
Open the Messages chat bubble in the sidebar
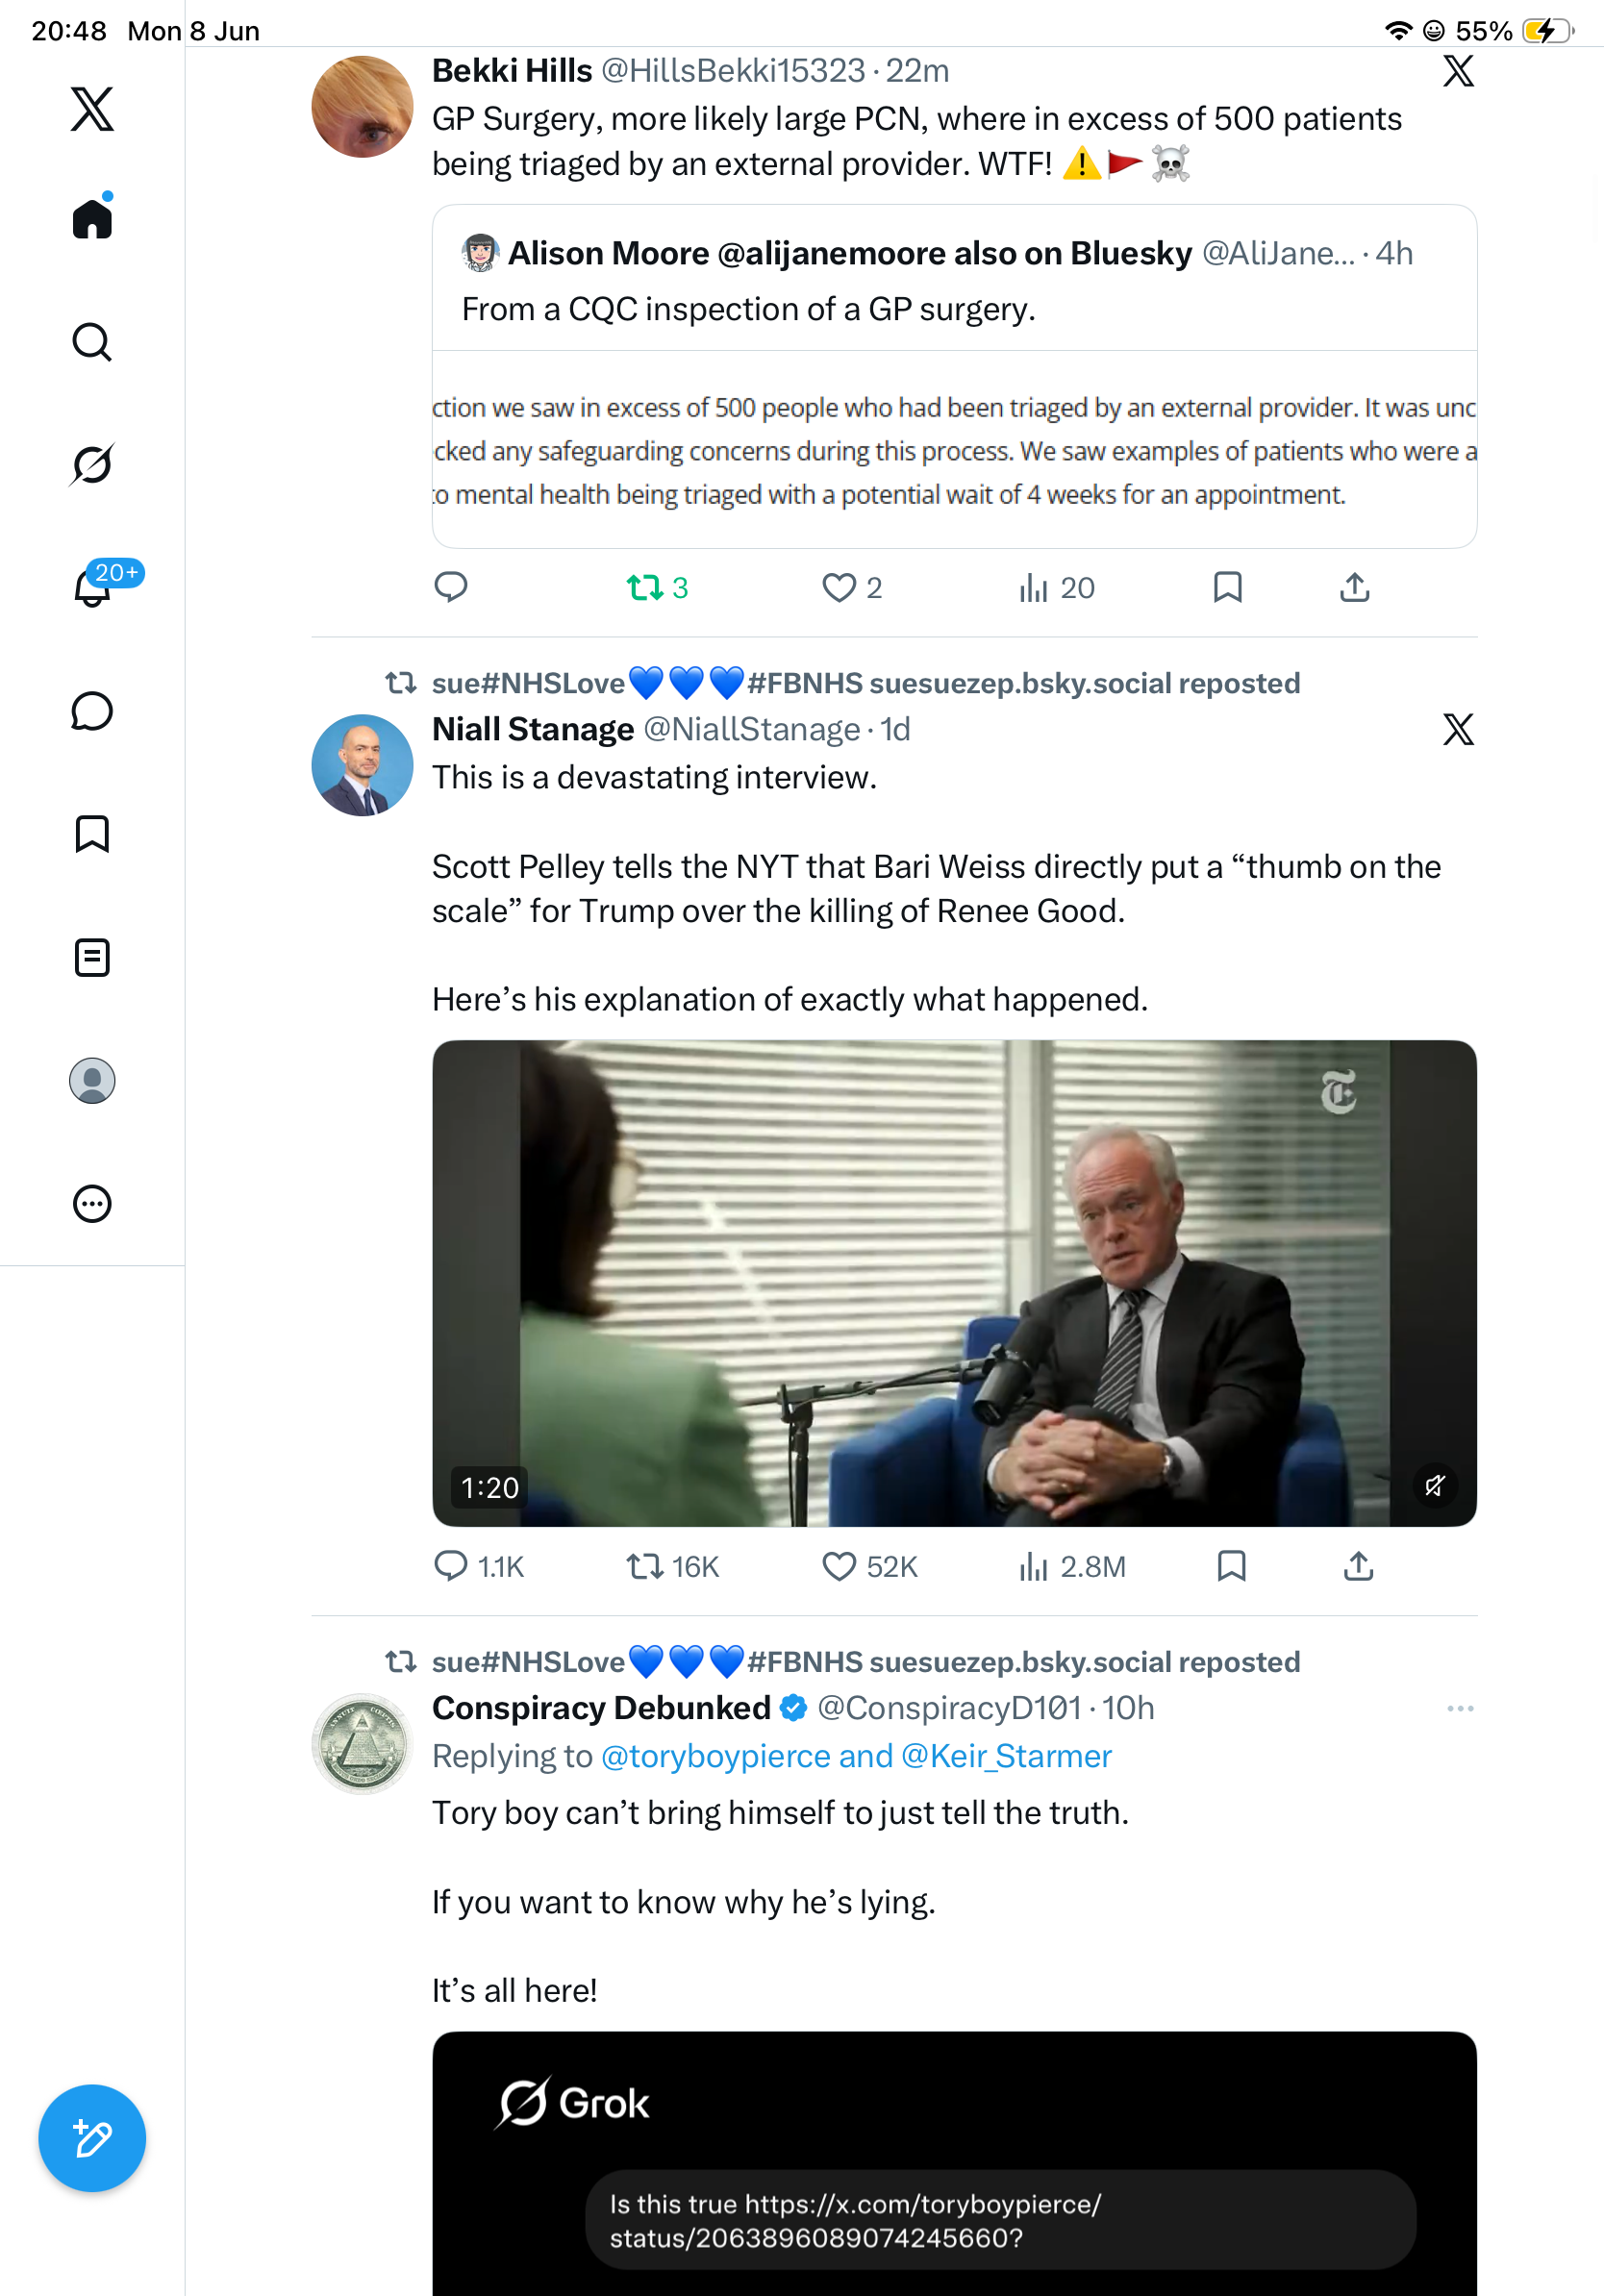pyautogui.click(x=92, y=711)
